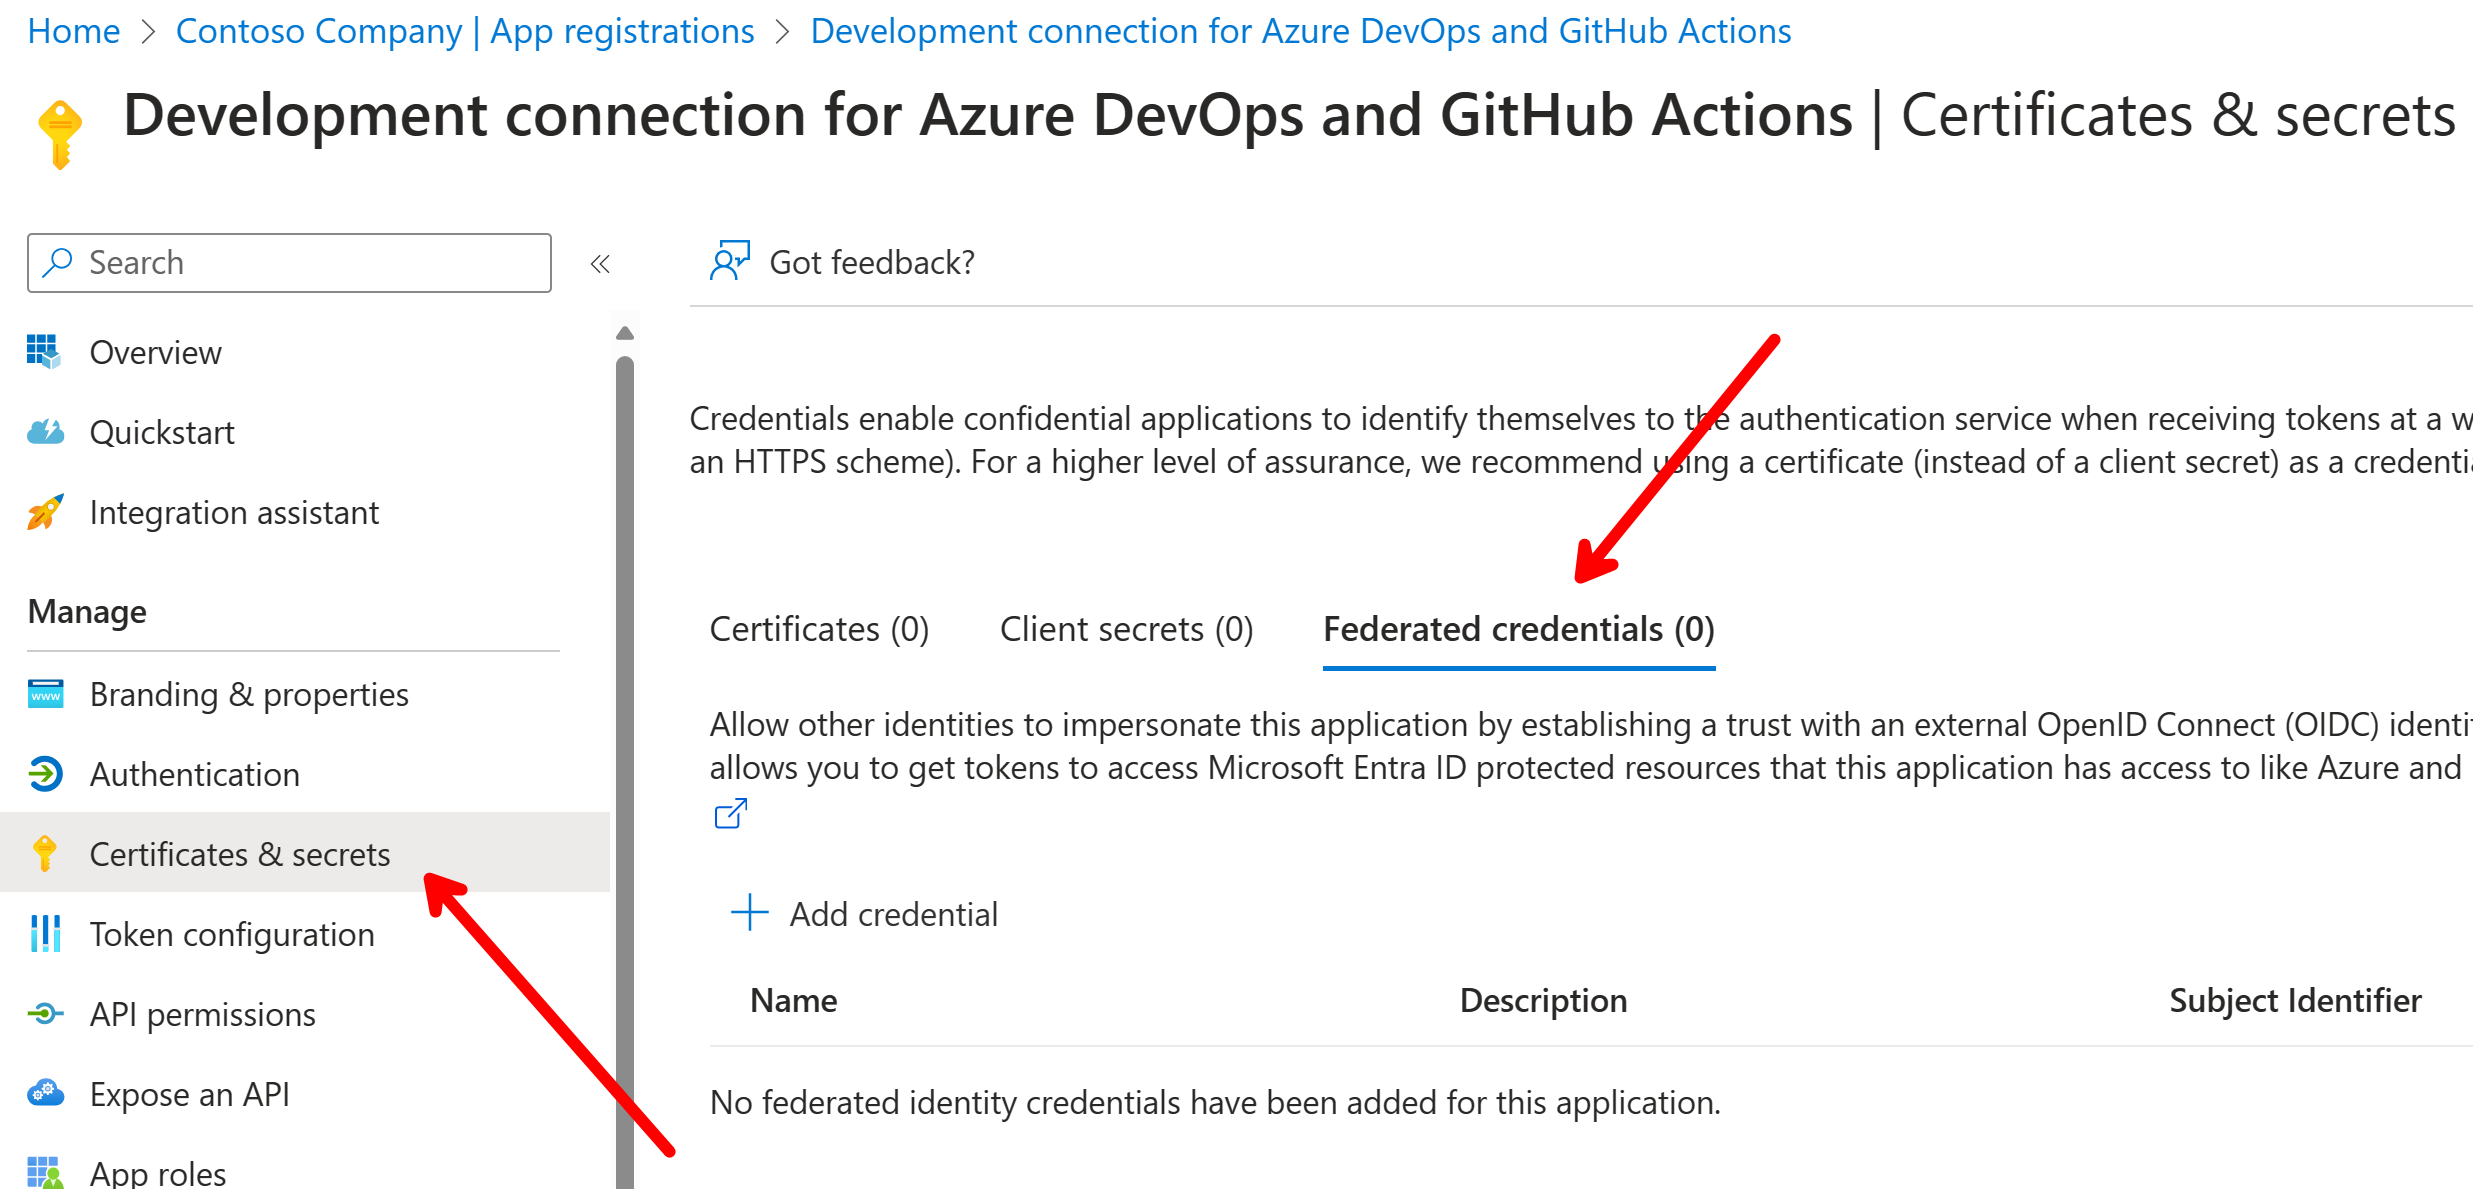This screenshot has width=2473, height=1189.
Task: Click Subject Identifier column header
Action: [2295, 1000]
